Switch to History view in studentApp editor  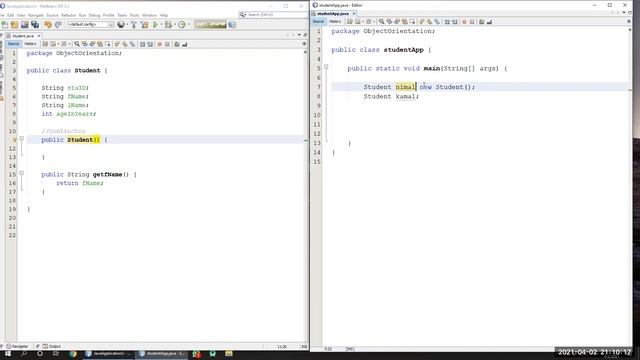(x=335, y=22)
